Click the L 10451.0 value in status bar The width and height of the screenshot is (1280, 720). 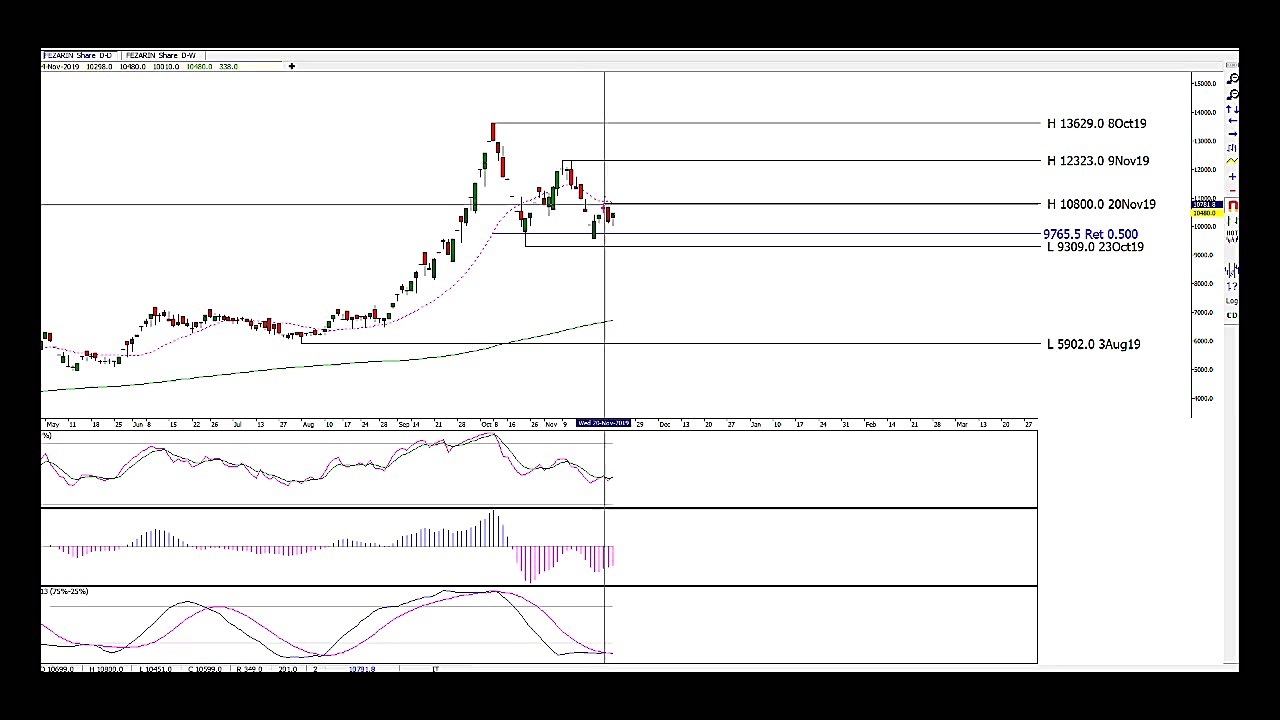[x=155, y=669]
